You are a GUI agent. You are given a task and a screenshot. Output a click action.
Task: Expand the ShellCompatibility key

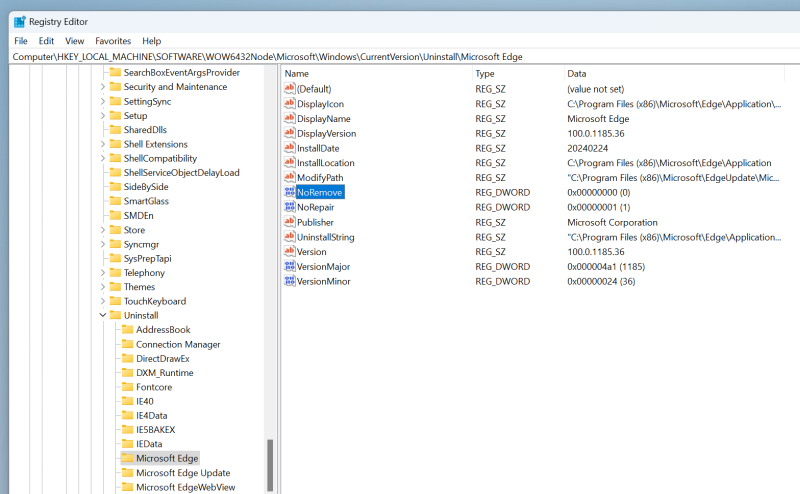[x=103, y=158]
